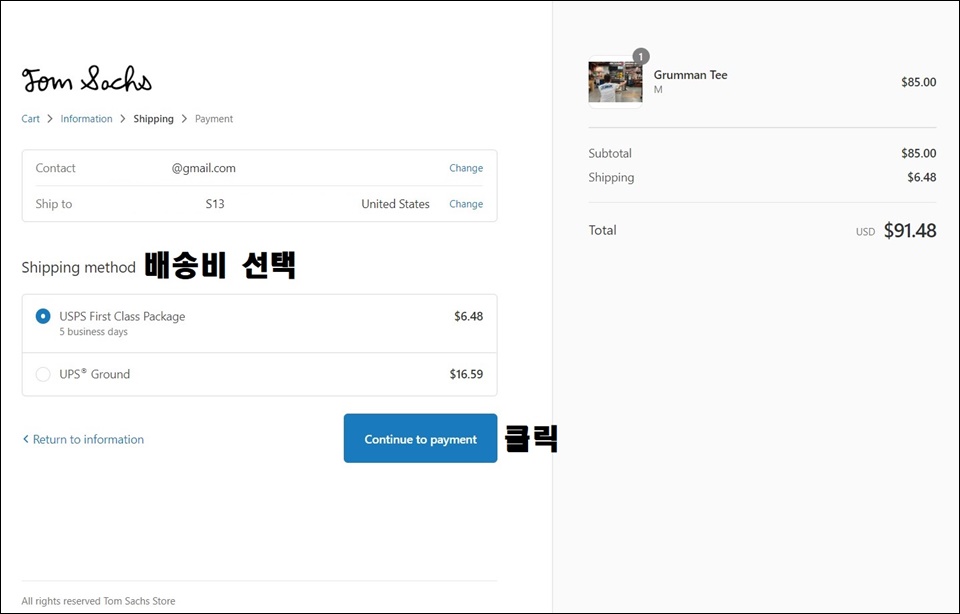Go to Information breadcrumb
The height and width of the screenshot is (614, 960).
coord(86,119)
